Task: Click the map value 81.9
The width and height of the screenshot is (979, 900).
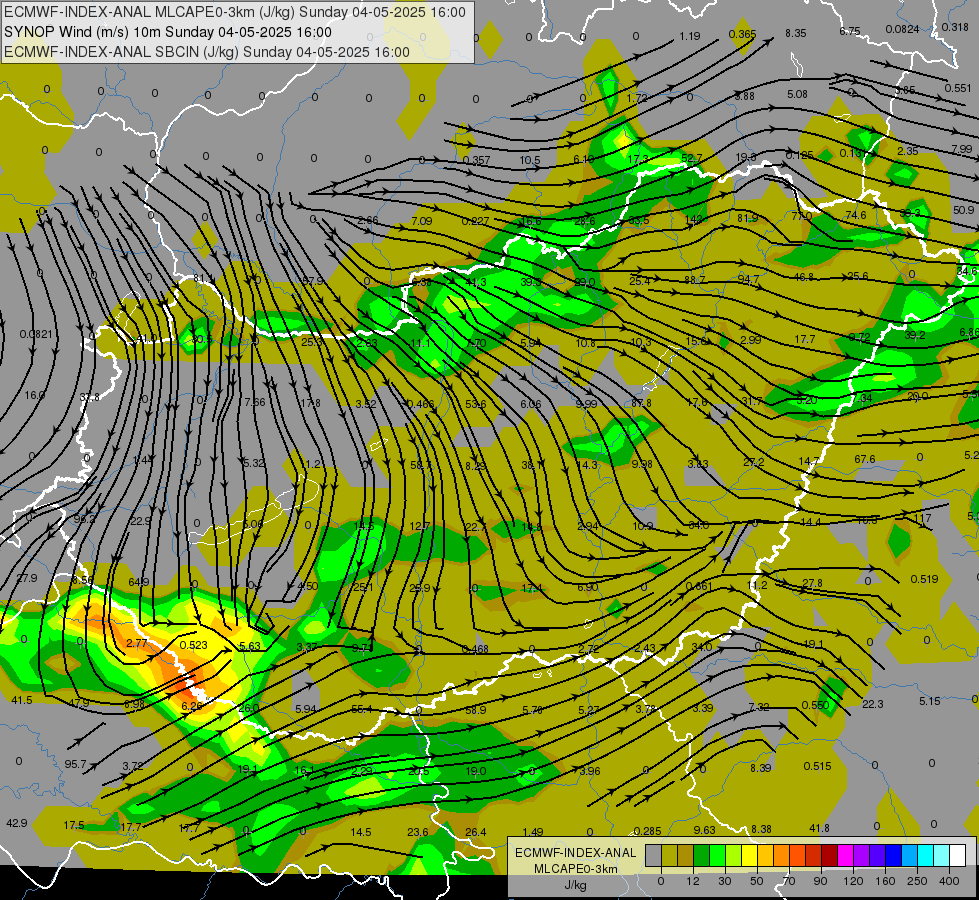Action: pyautogui.click(x=747, y=218)
